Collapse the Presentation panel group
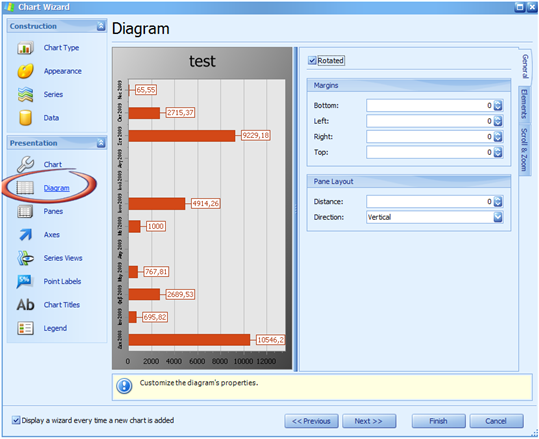 (101, 143)
